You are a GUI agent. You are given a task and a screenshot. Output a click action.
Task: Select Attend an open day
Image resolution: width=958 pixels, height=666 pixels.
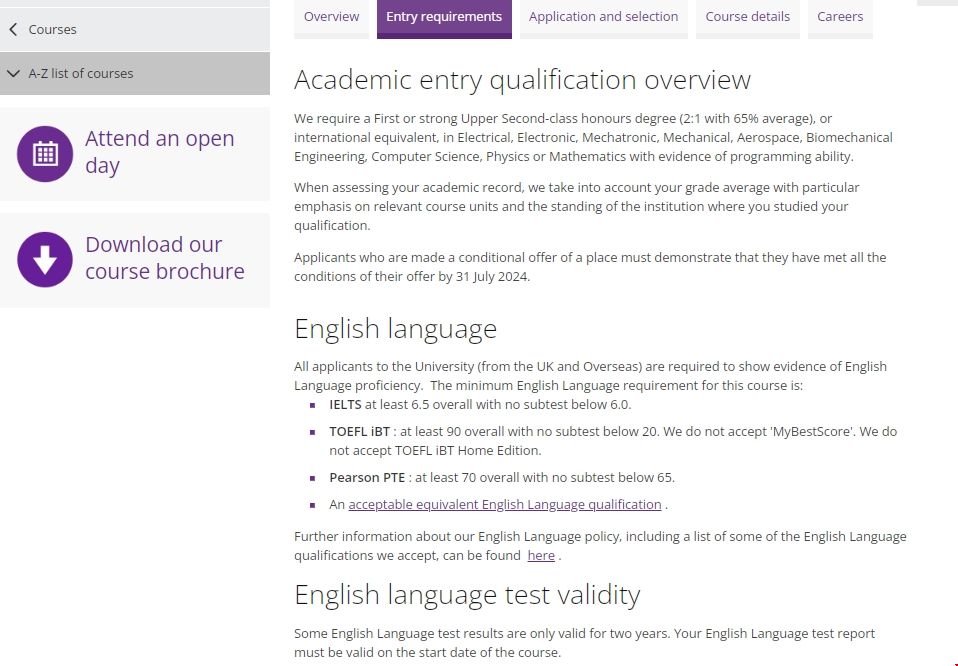click(160, 152)
